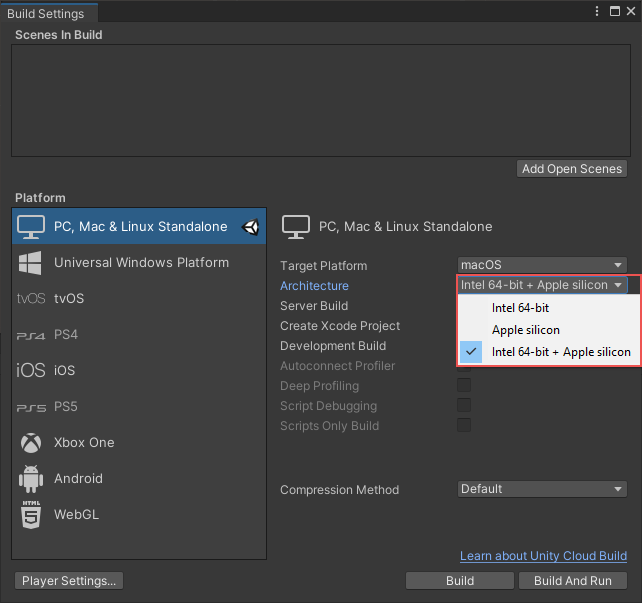Select the WebGL HTML5 icon
This screenshot has height=603, width=642.
point(31,515)
